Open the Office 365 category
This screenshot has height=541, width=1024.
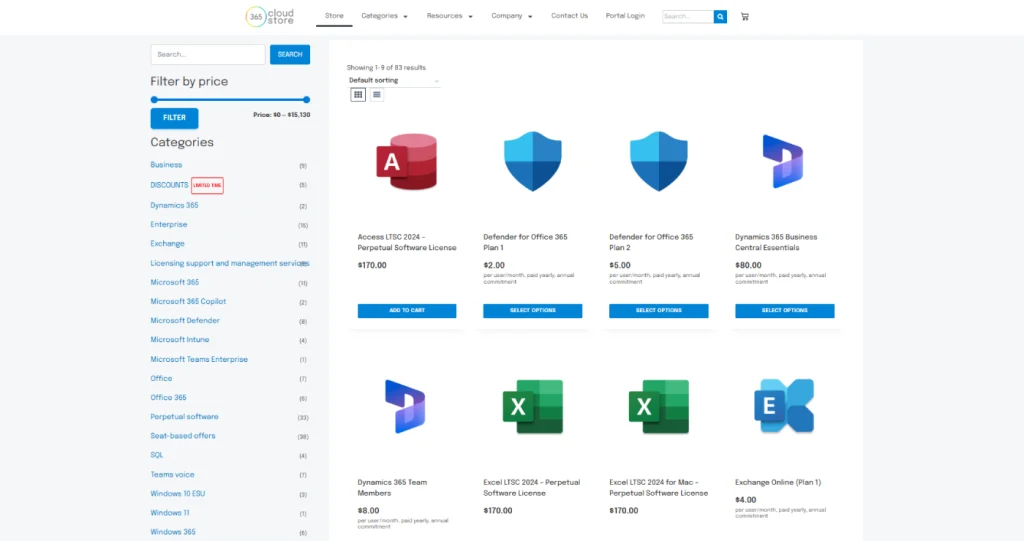pyautogui.click(x=168, y=398)
